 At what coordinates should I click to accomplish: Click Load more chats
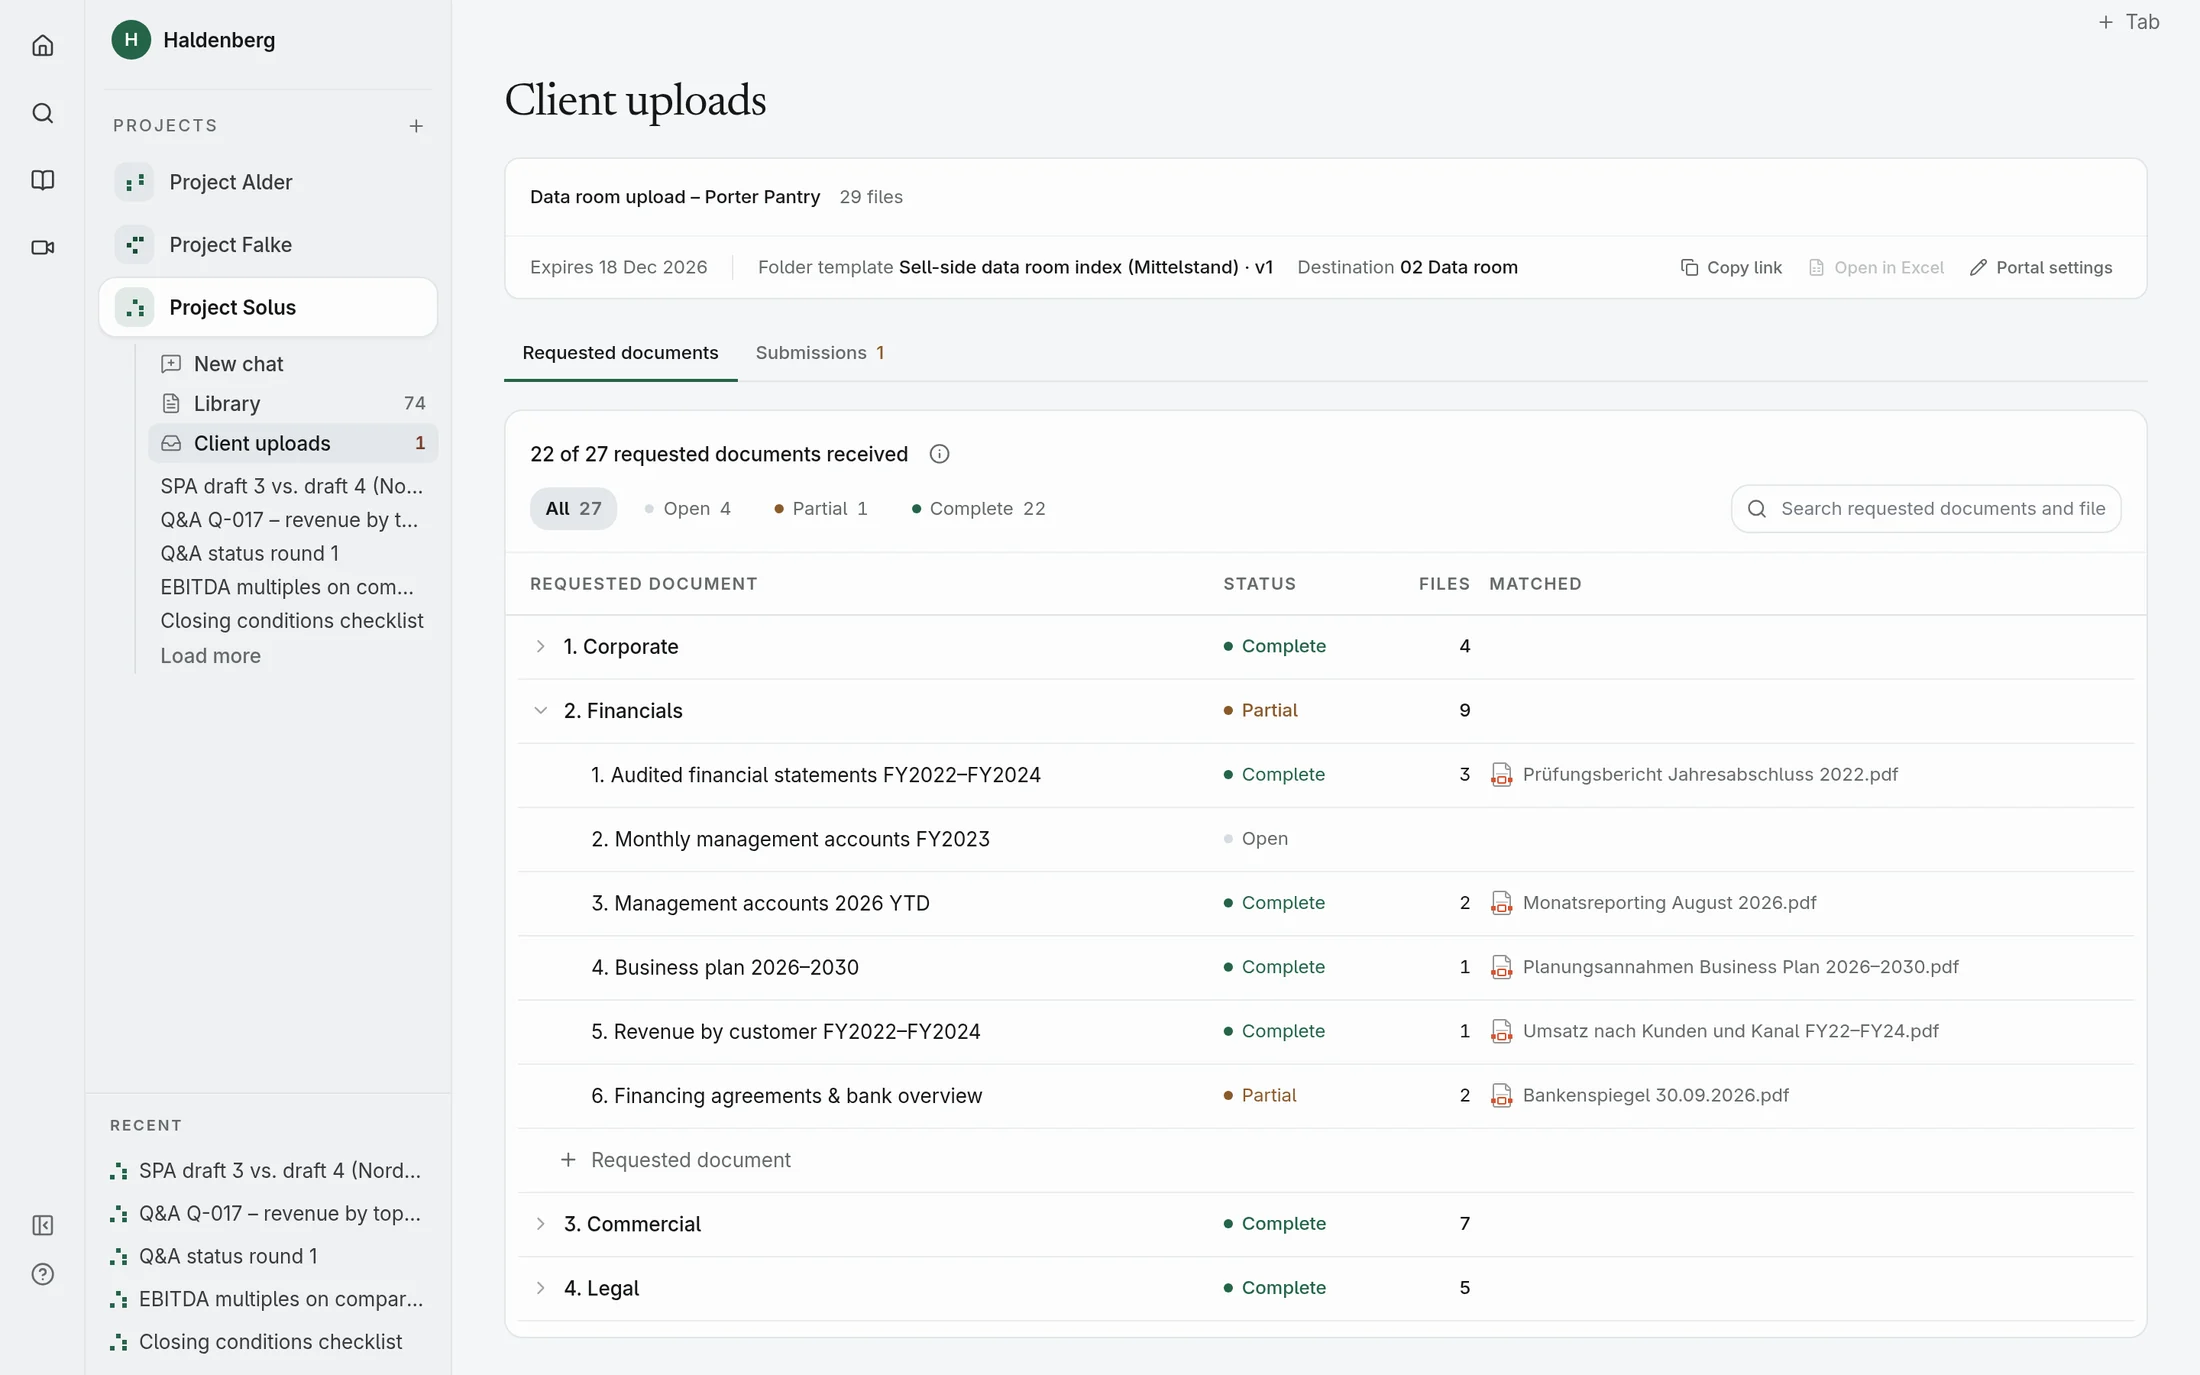coord(210,656)
